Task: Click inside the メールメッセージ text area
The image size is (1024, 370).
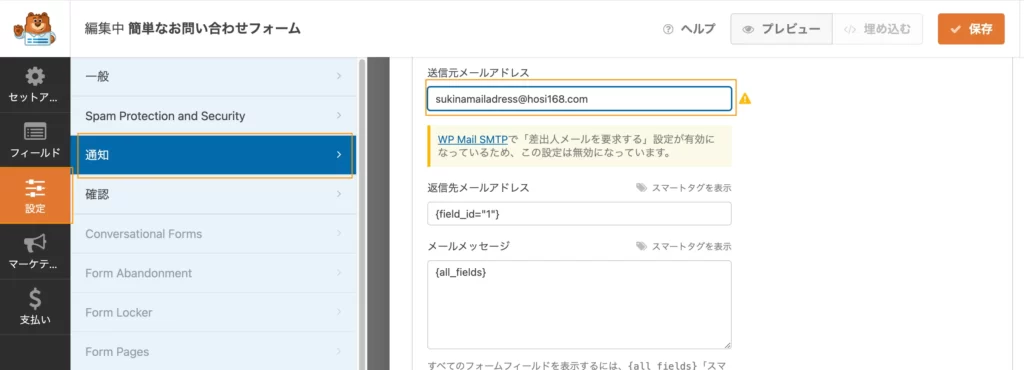Action: 579,305
